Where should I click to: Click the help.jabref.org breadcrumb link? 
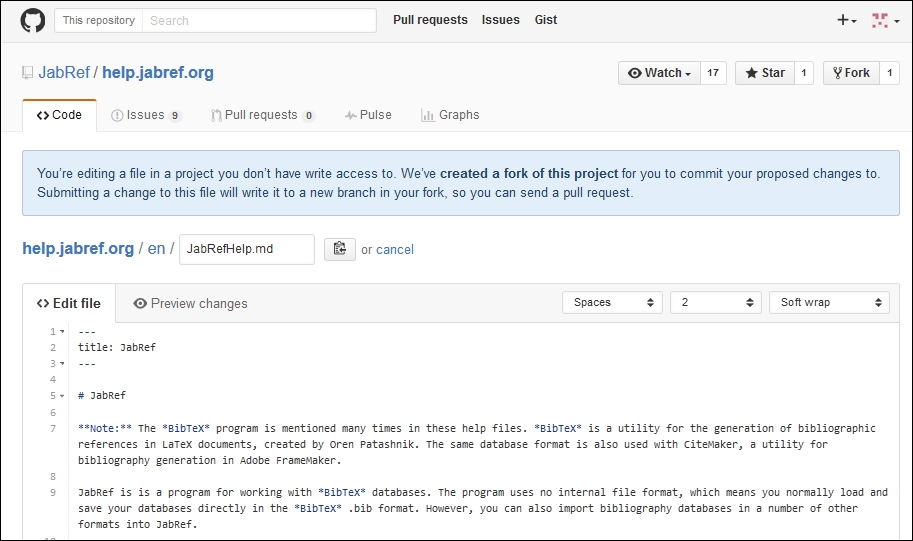[x=78, y=249]
